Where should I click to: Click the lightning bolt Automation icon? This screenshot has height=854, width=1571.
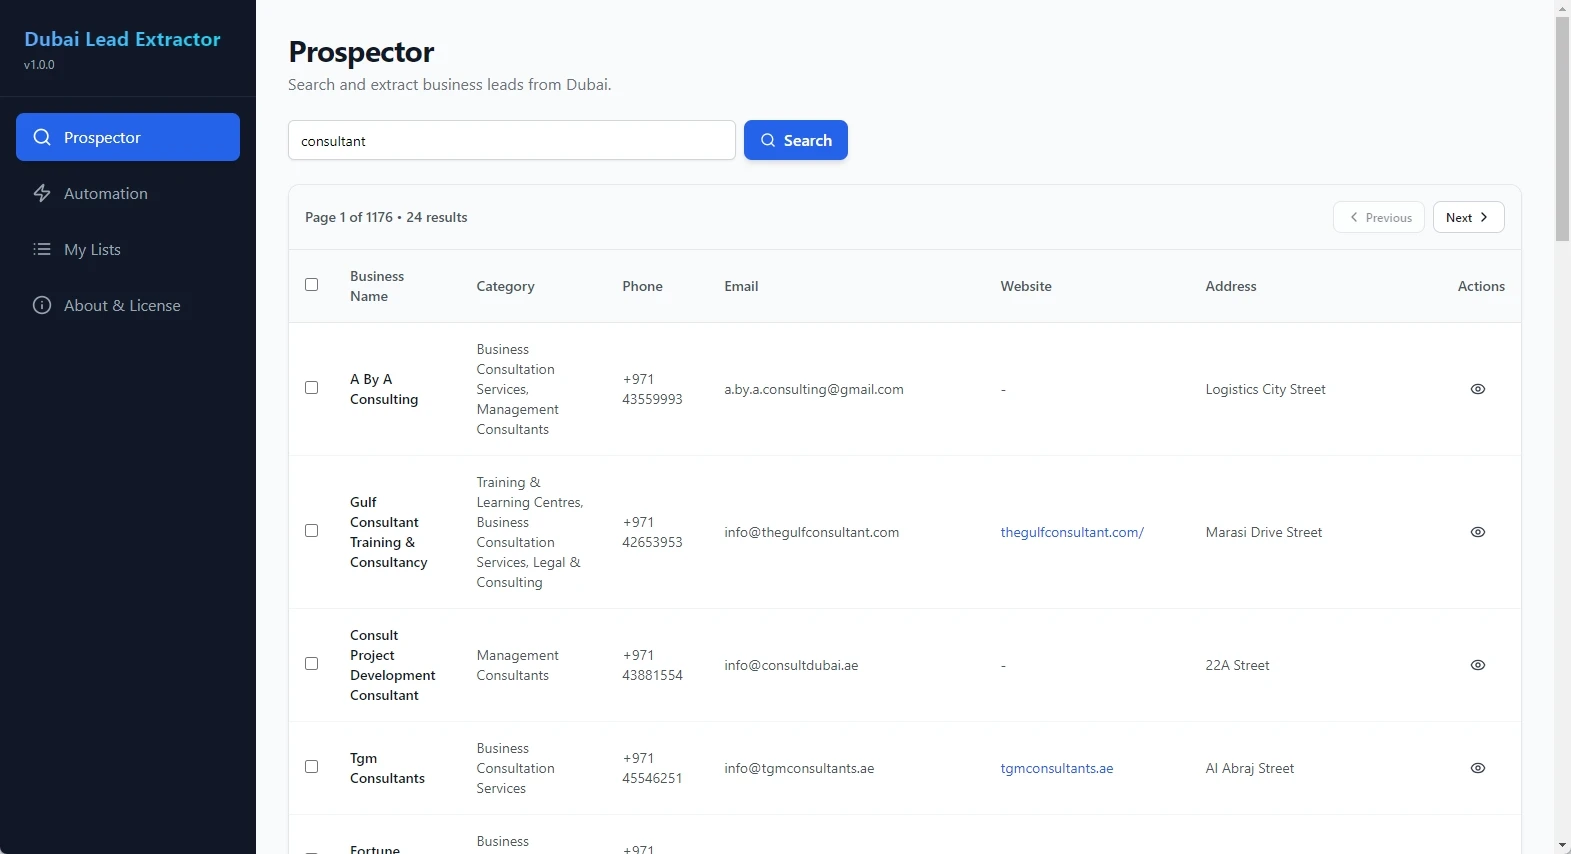(42, 193)
